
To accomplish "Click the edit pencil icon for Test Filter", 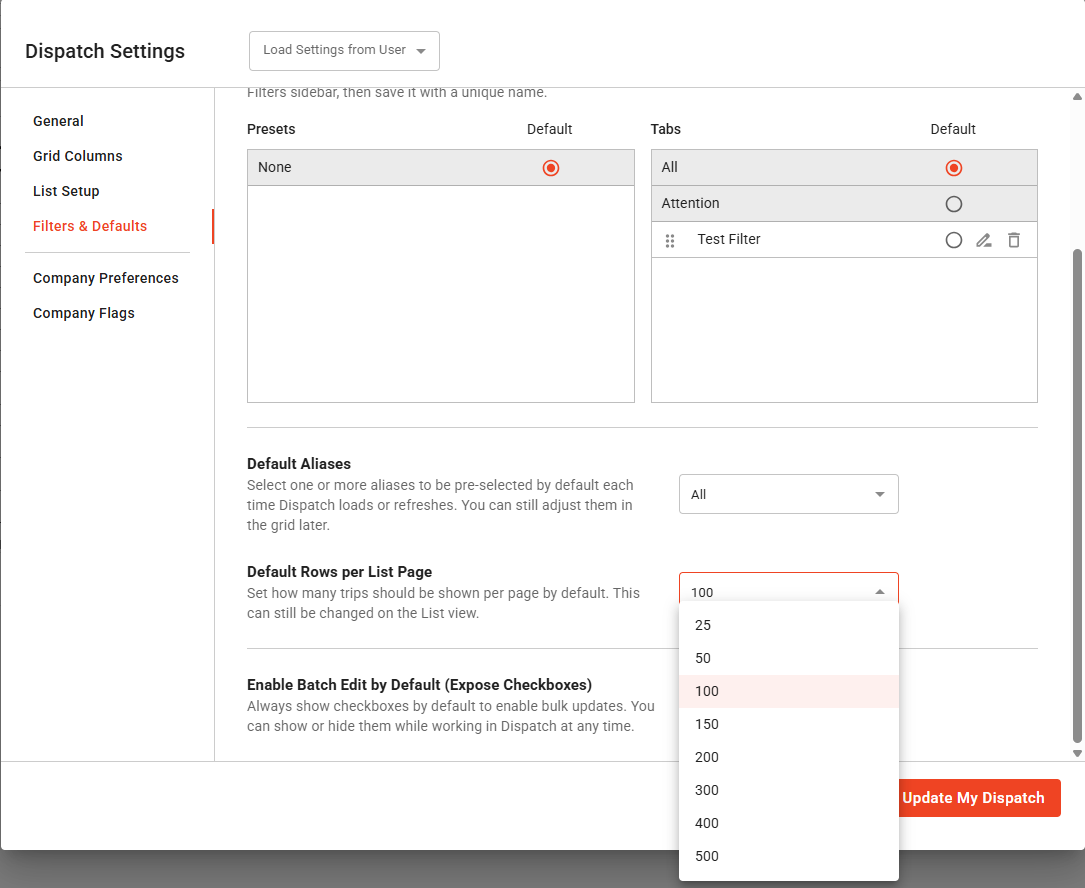I will coord(984,240).
